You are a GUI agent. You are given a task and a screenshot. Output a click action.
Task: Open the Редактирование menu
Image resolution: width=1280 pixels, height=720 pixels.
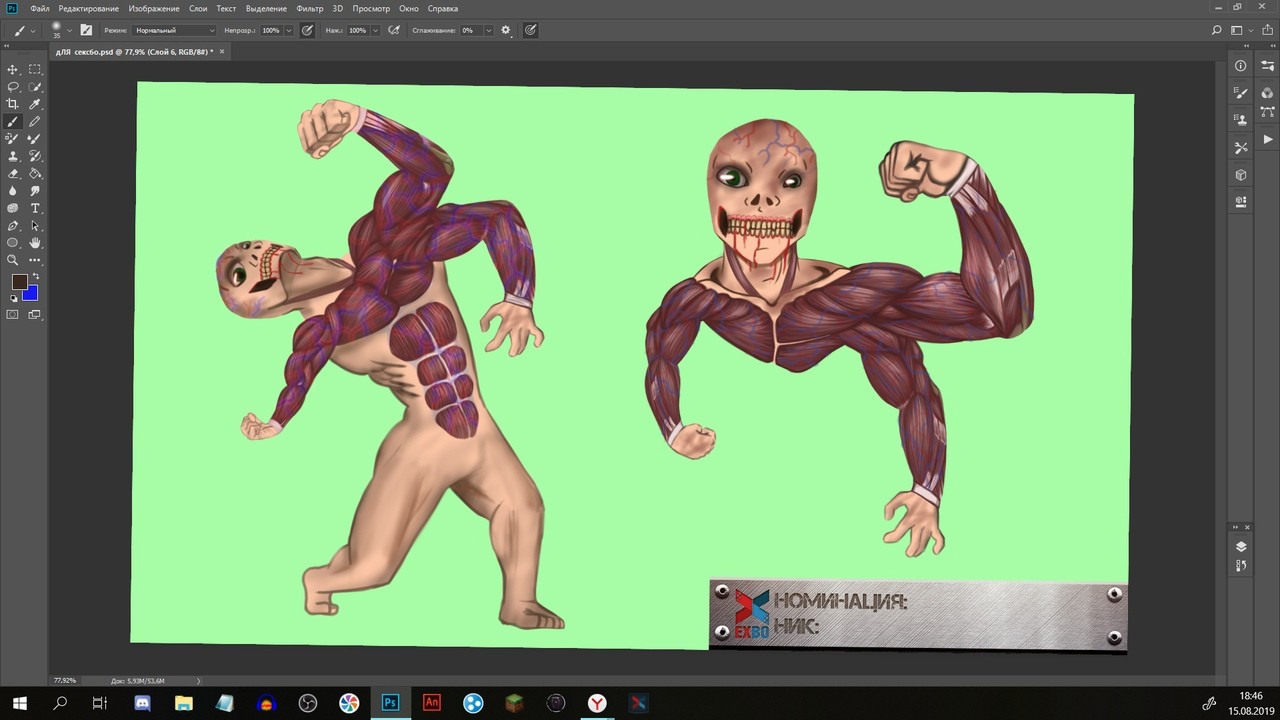point(88,8)
